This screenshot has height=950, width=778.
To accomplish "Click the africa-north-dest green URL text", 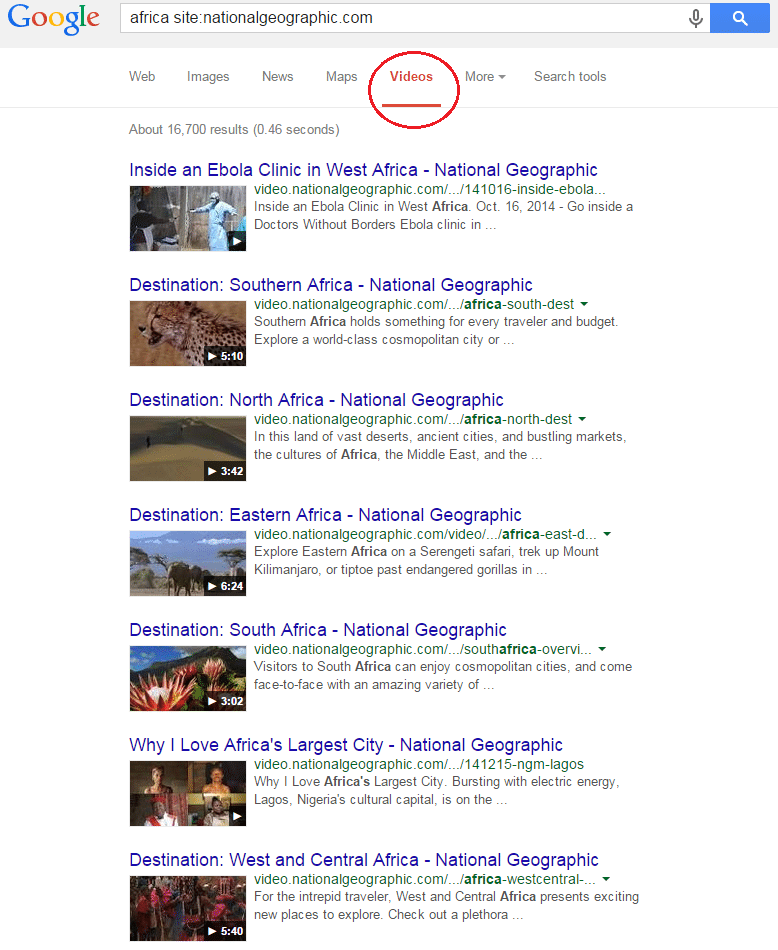I will tap(413, 419).
